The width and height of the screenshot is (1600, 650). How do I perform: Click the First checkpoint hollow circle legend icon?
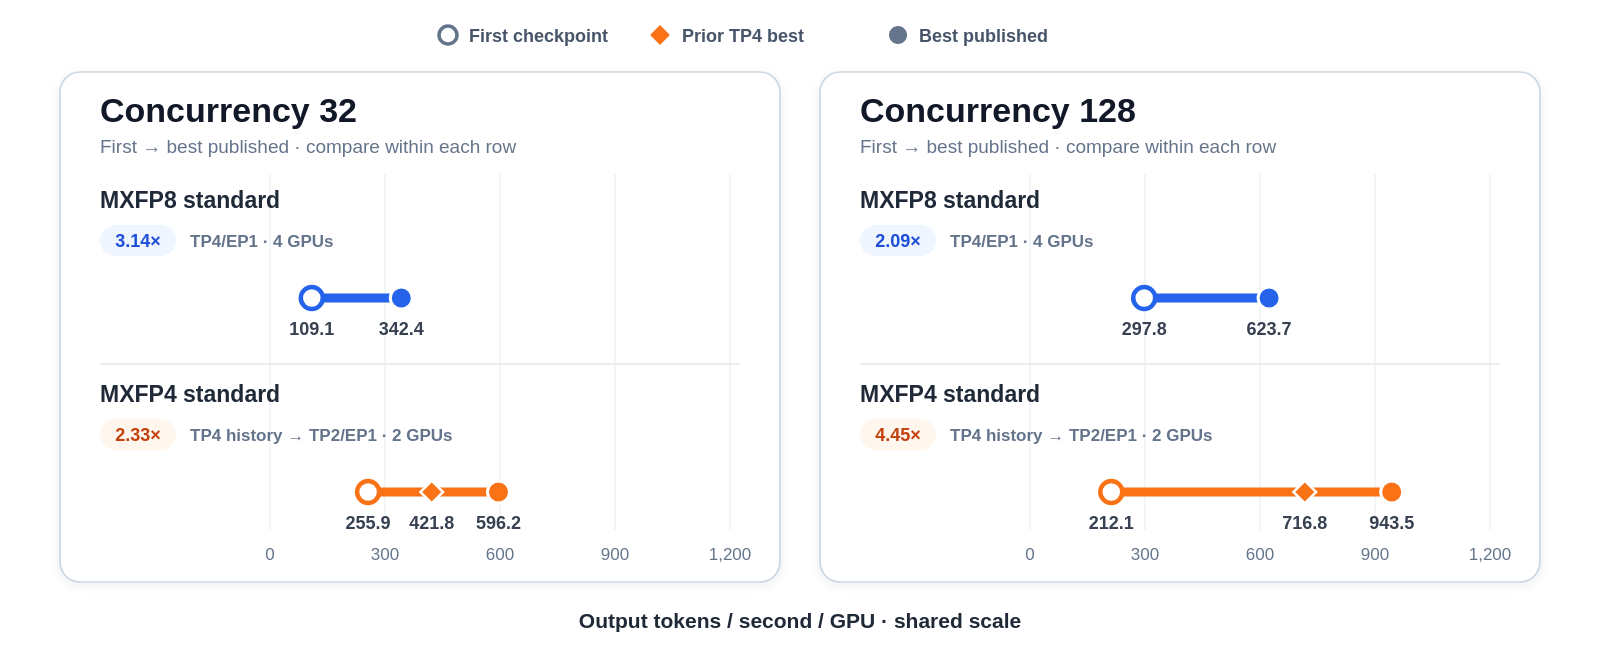[x=448, y=35]
